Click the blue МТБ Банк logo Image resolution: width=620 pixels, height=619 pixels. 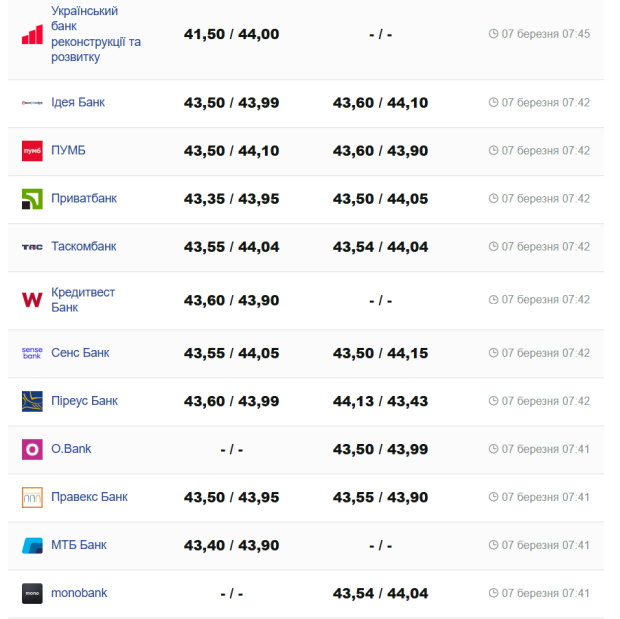pos(32,545)
